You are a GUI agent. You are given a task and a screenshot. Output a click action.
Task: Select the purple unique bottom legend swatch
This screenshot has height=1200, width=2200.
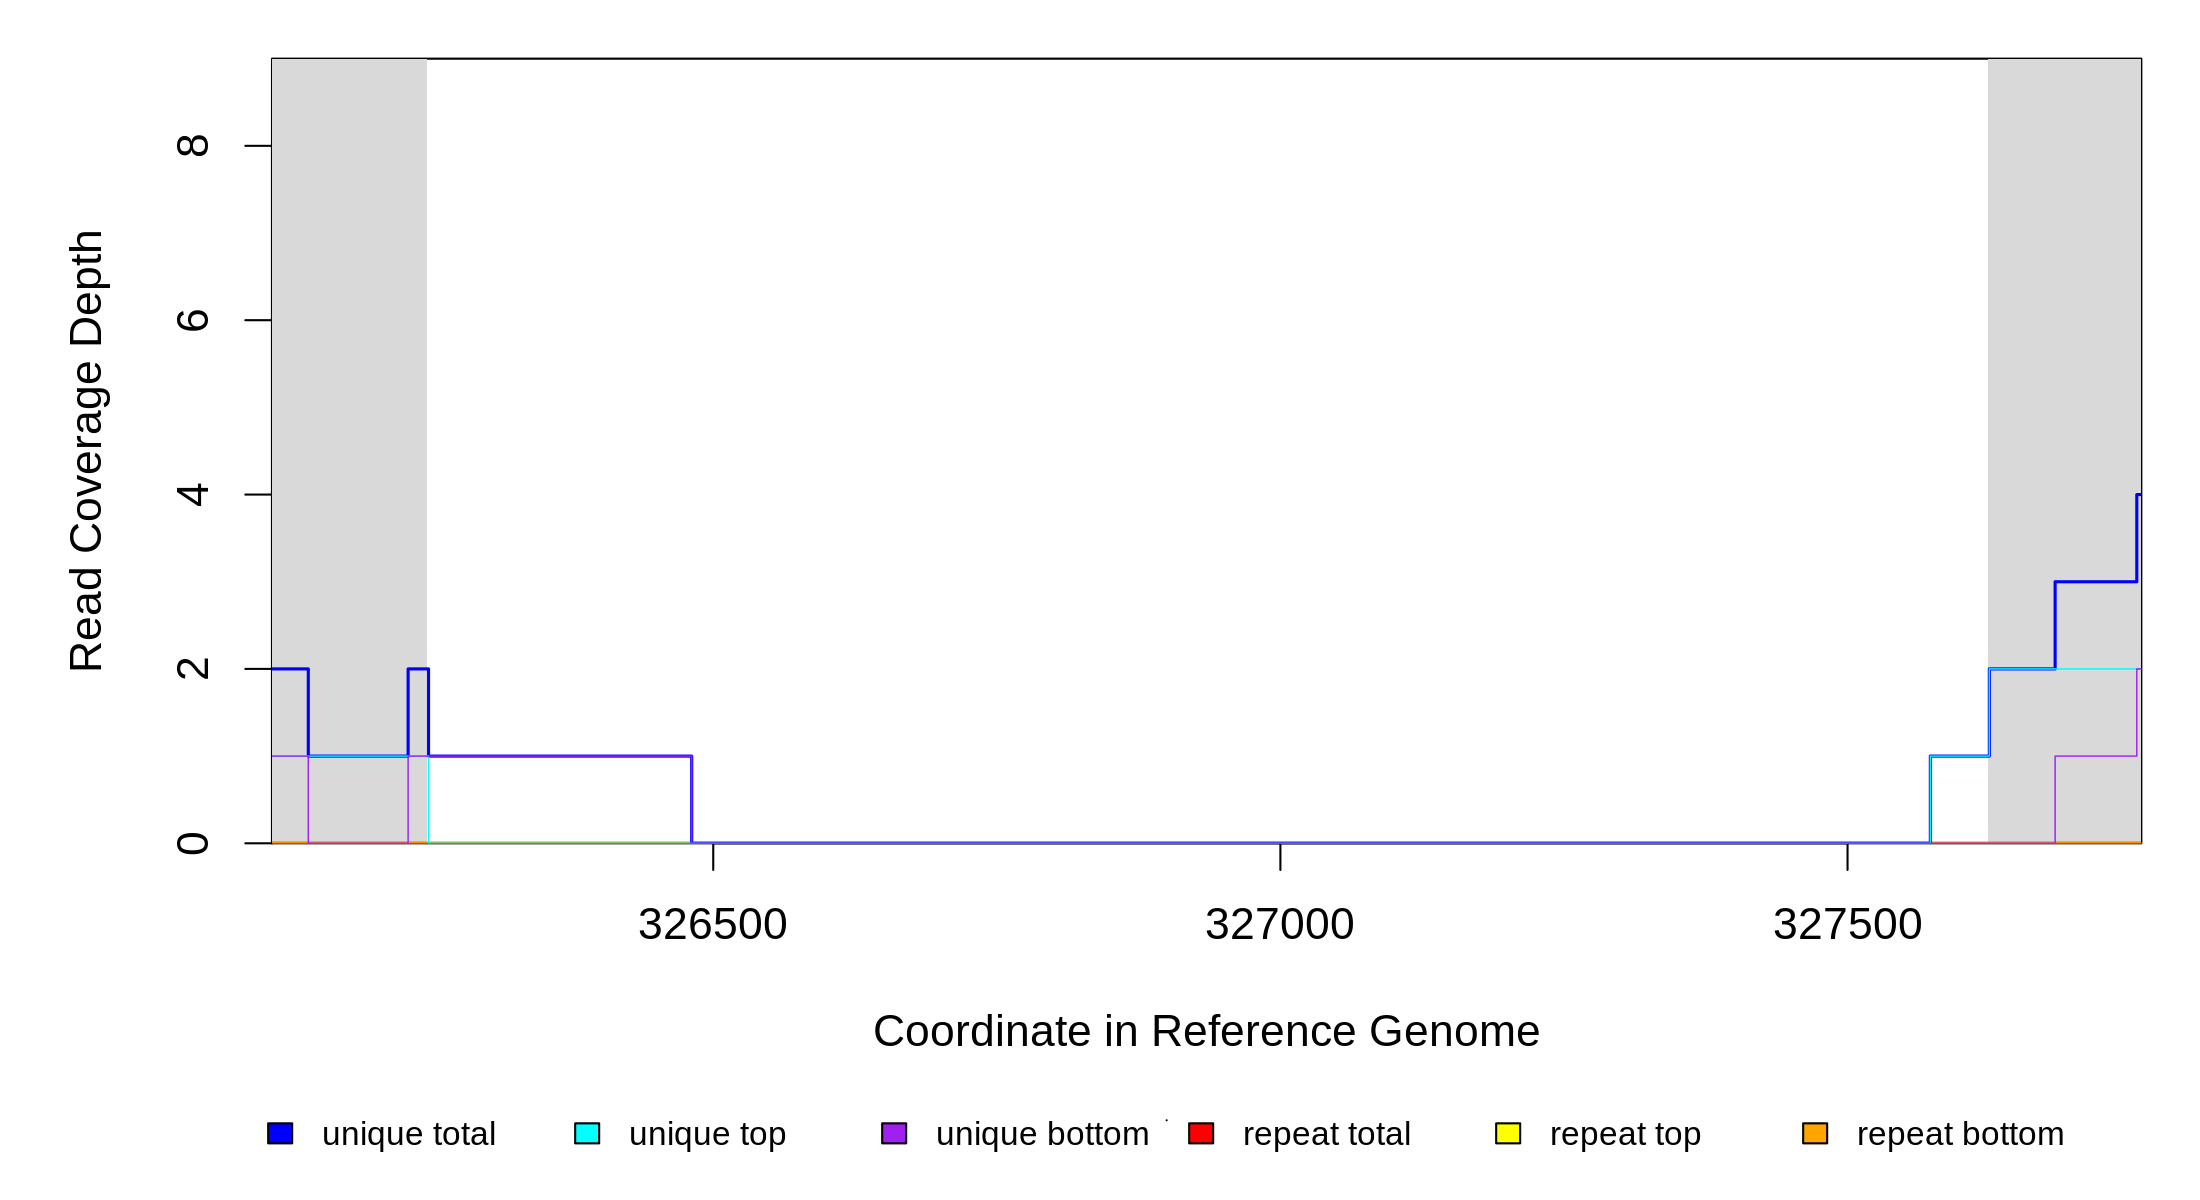coord(894,1133)
